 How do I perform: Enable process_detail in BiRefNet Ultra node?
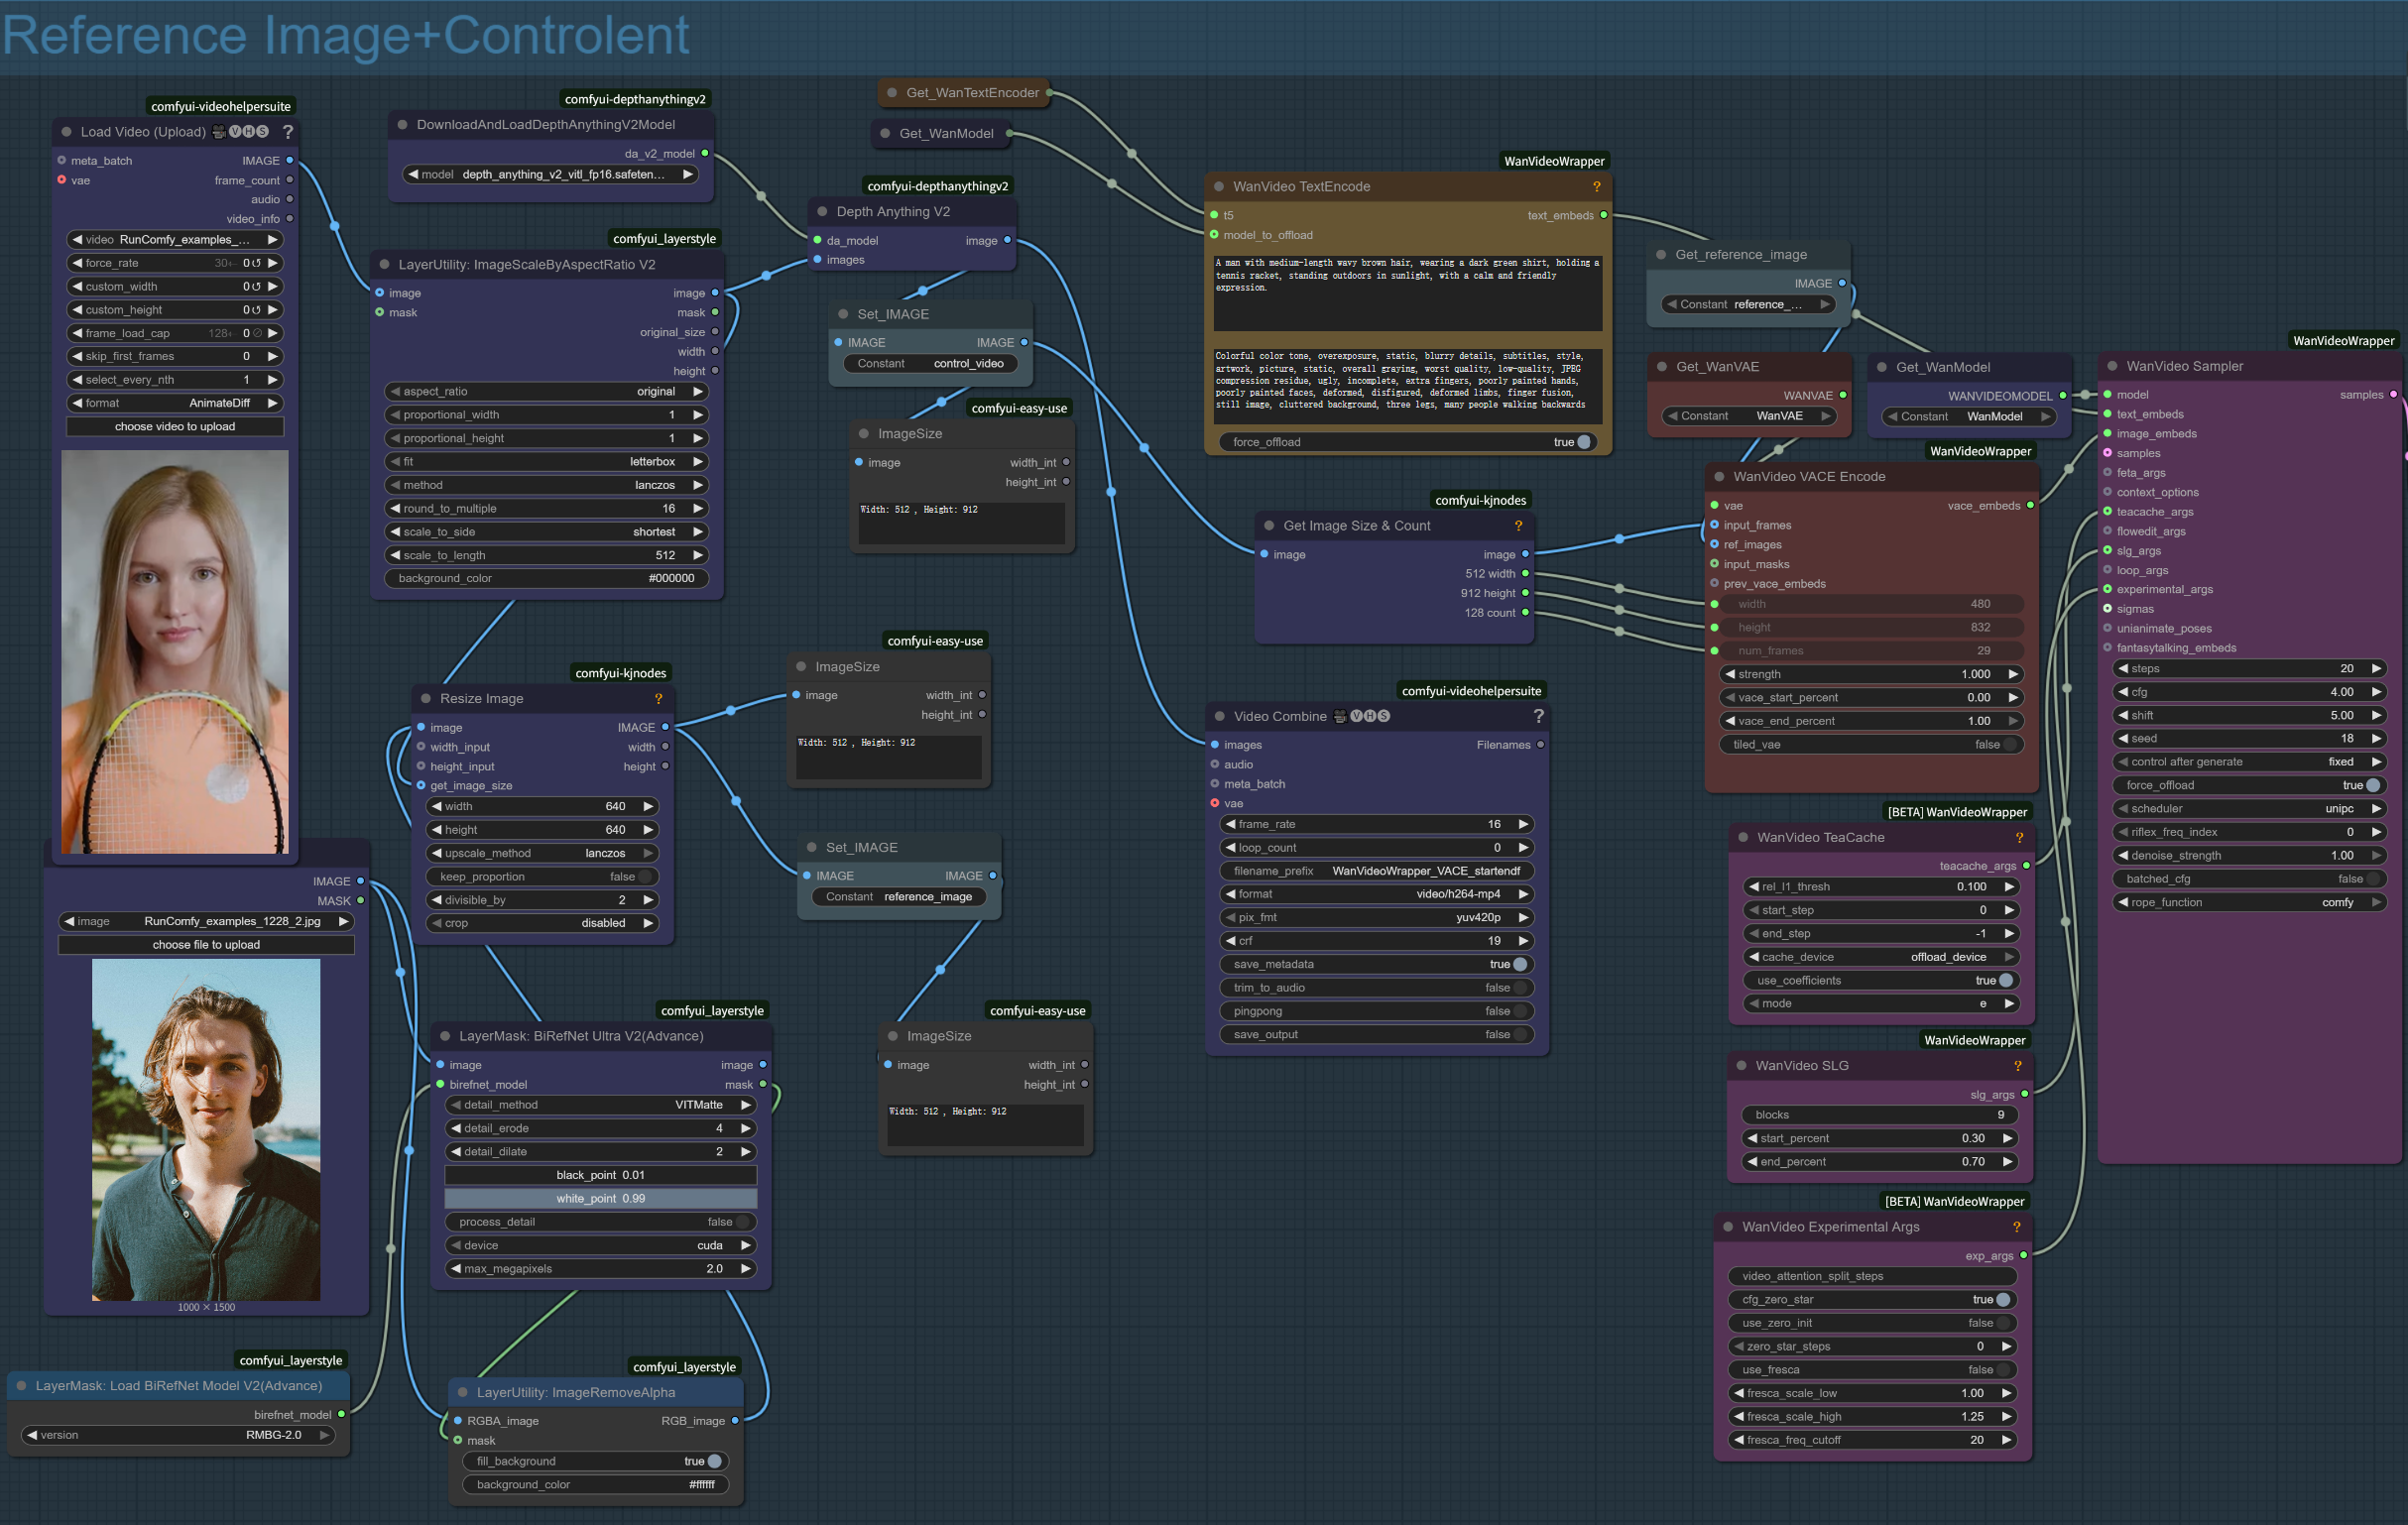pos(600,1222)
